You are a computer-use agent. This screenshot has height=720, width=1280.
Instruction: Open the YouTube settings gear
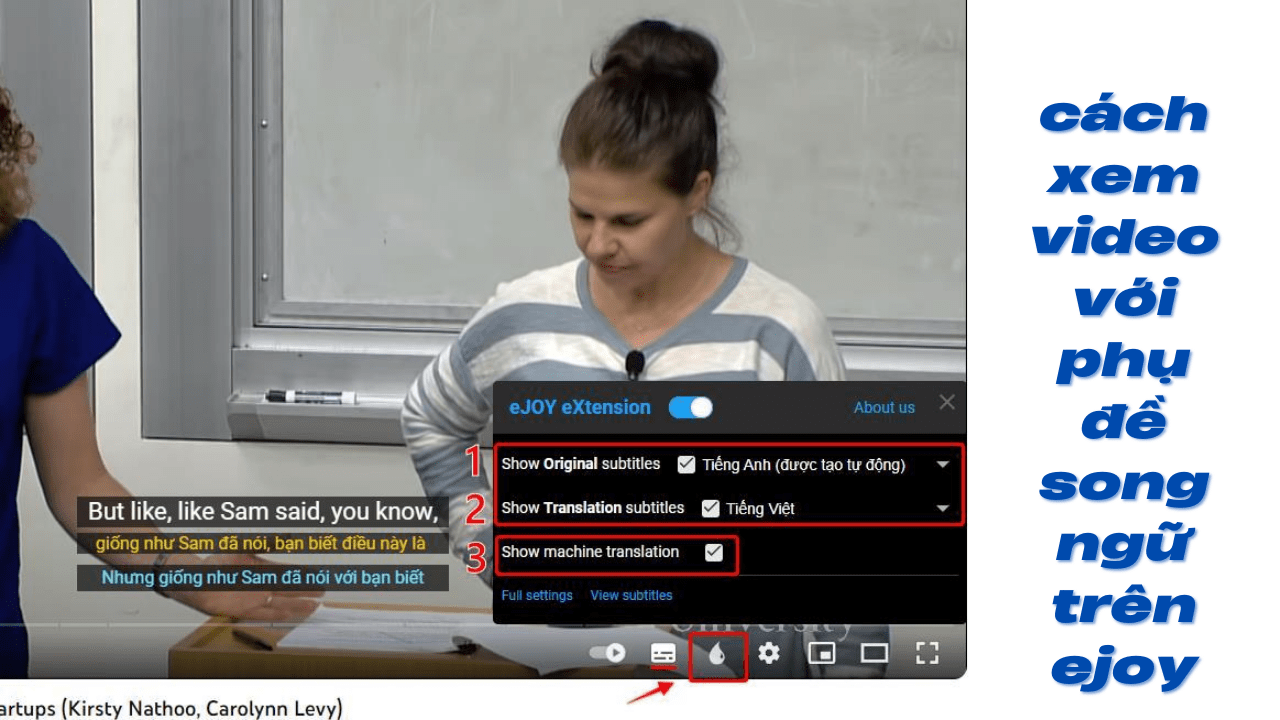(768, 654)
